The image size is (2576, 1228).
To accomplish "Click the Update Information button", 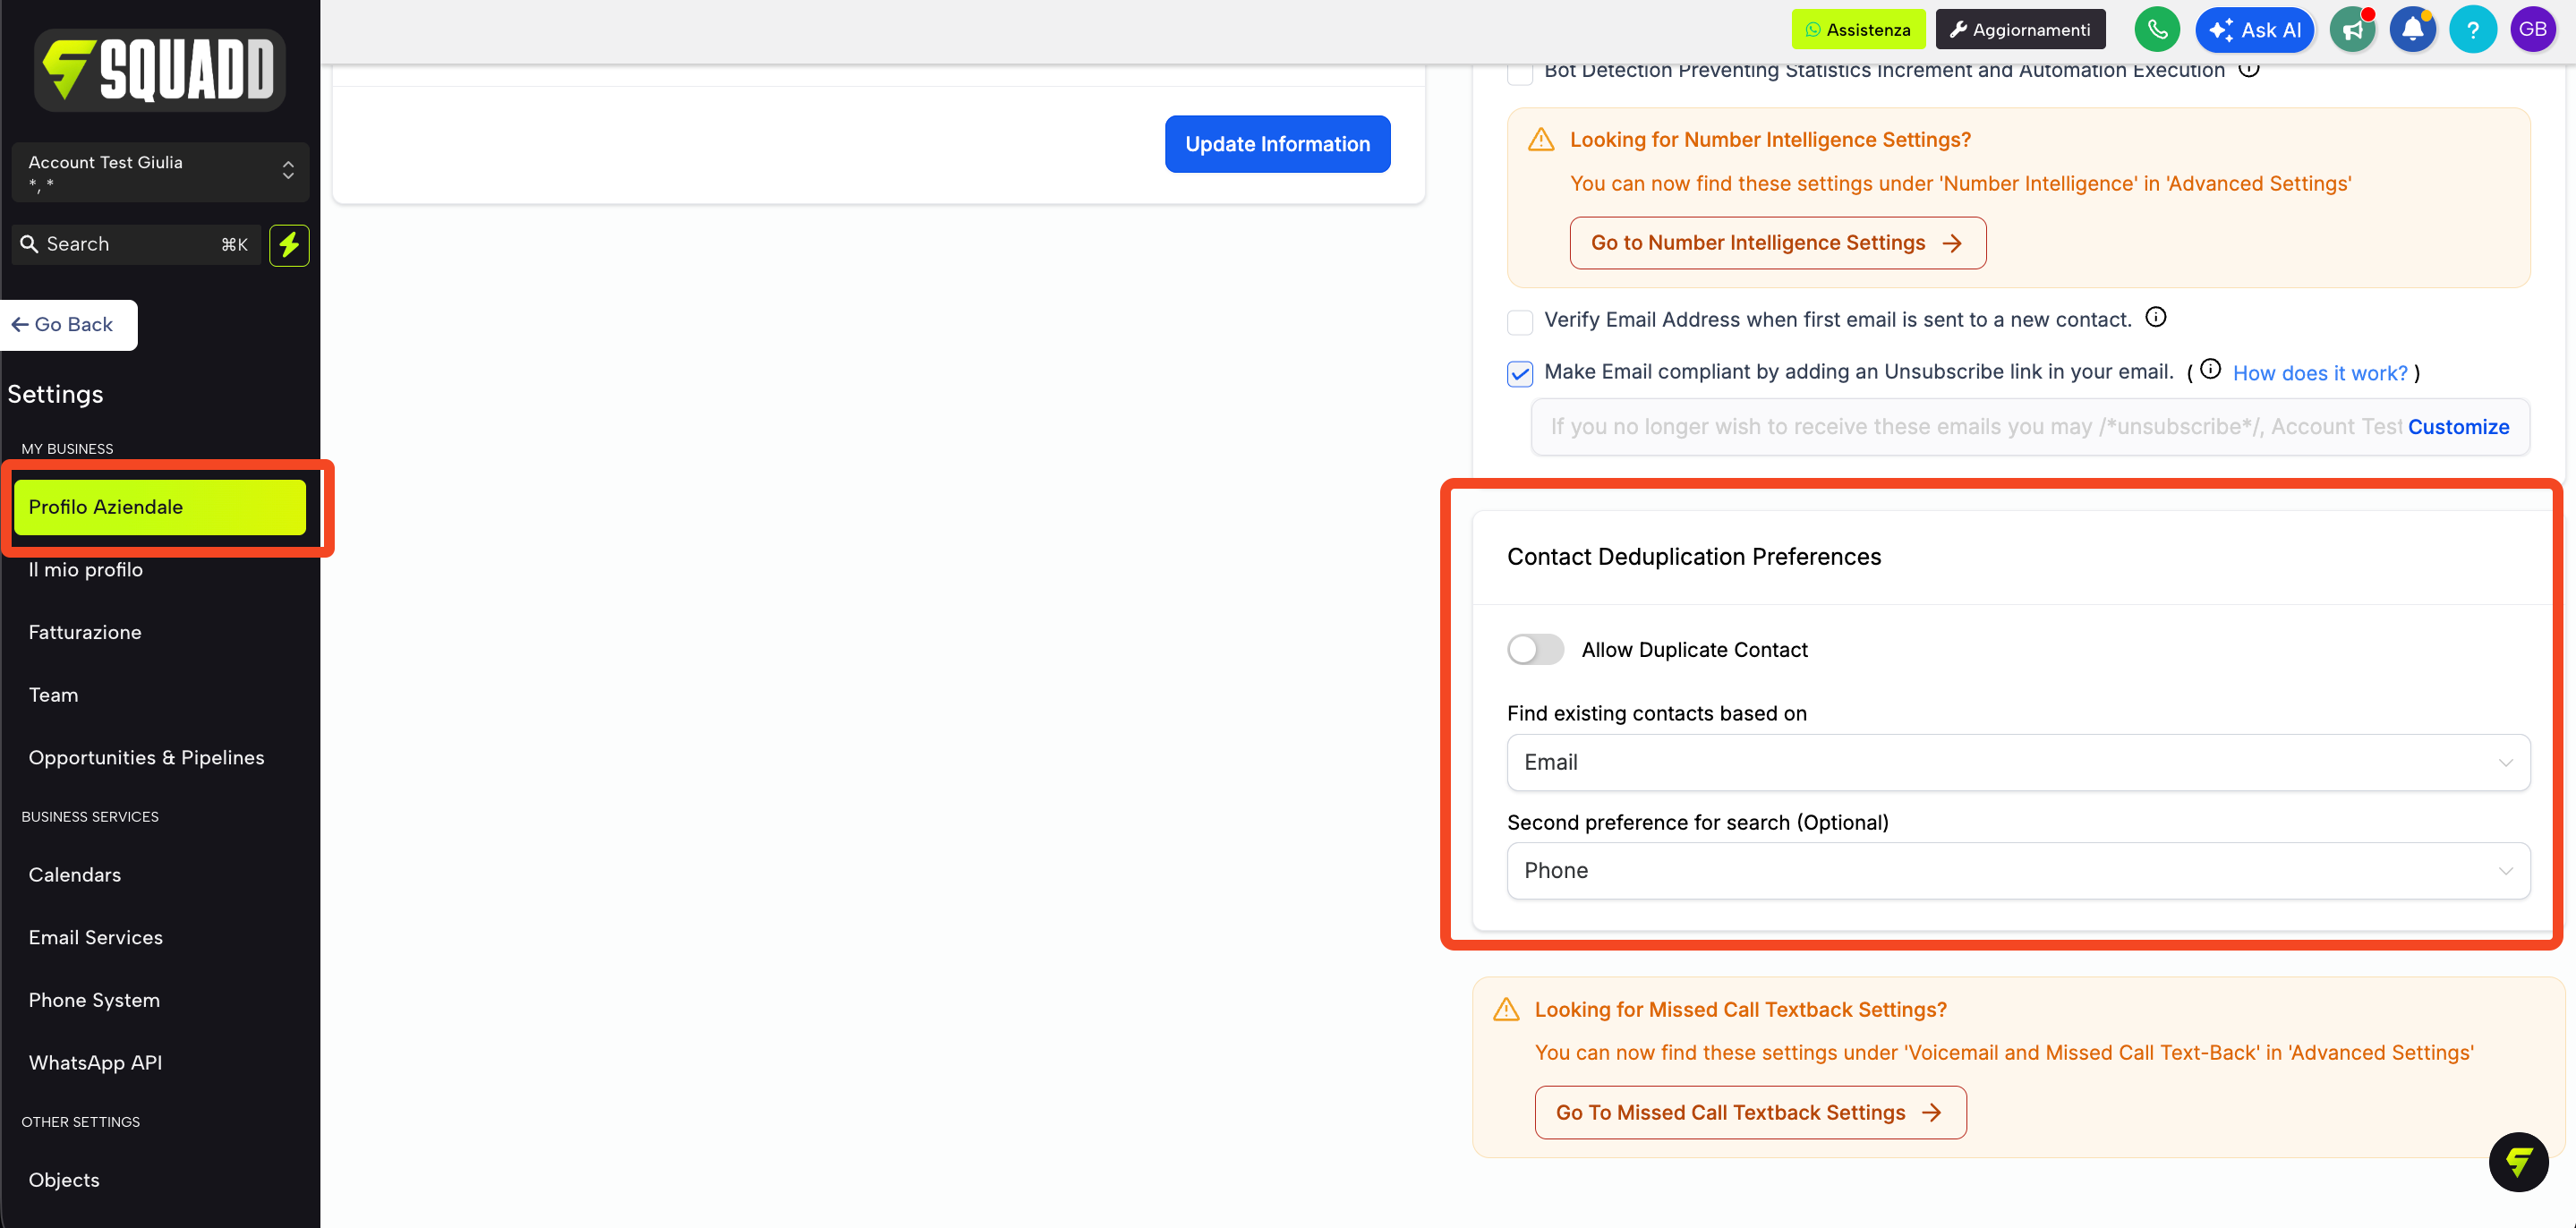I will [1277, 144].
